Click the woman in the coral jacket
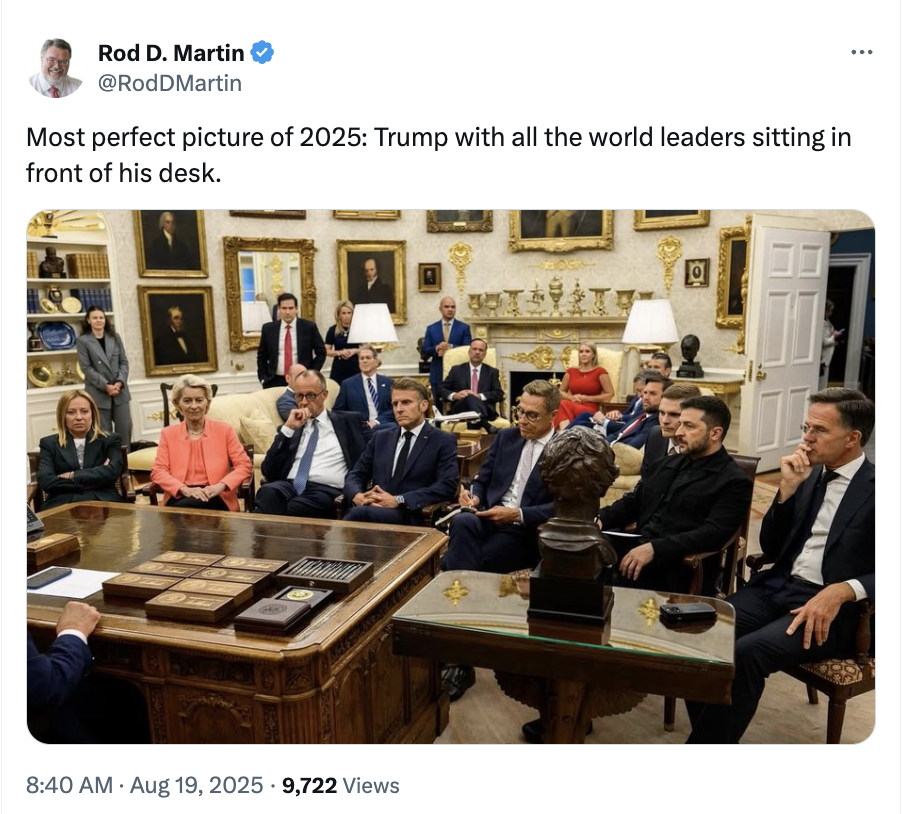904x814 pixels. point(200,450)
